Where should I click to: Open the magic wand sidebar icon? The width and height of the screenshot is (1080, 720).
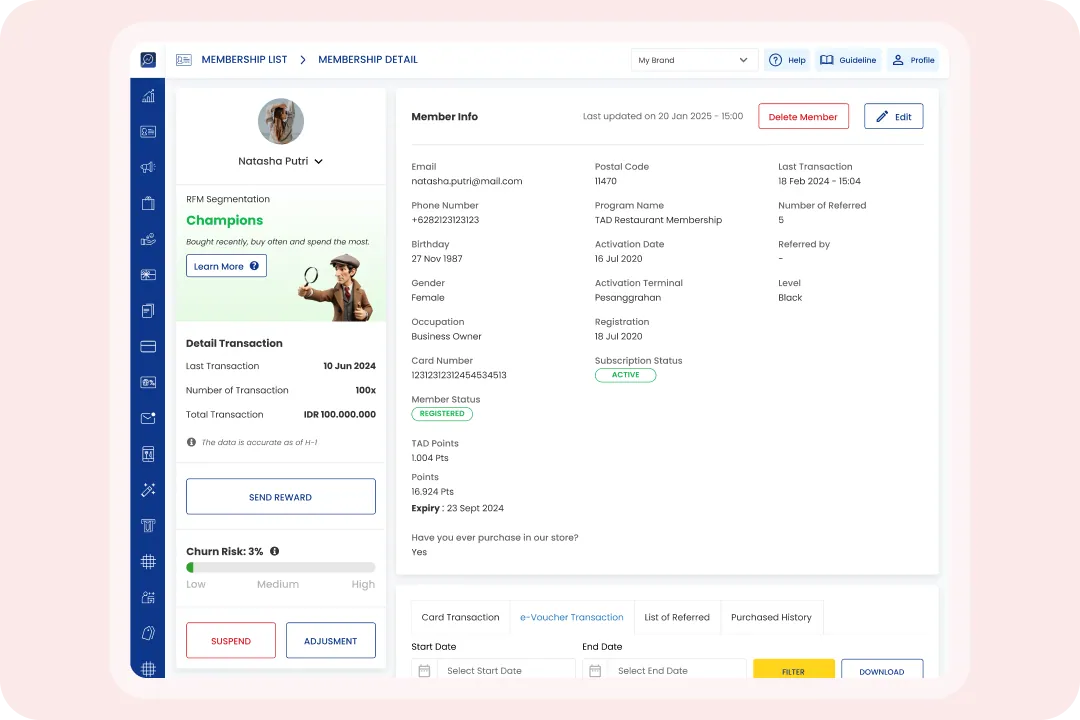(x=148, y=490)
